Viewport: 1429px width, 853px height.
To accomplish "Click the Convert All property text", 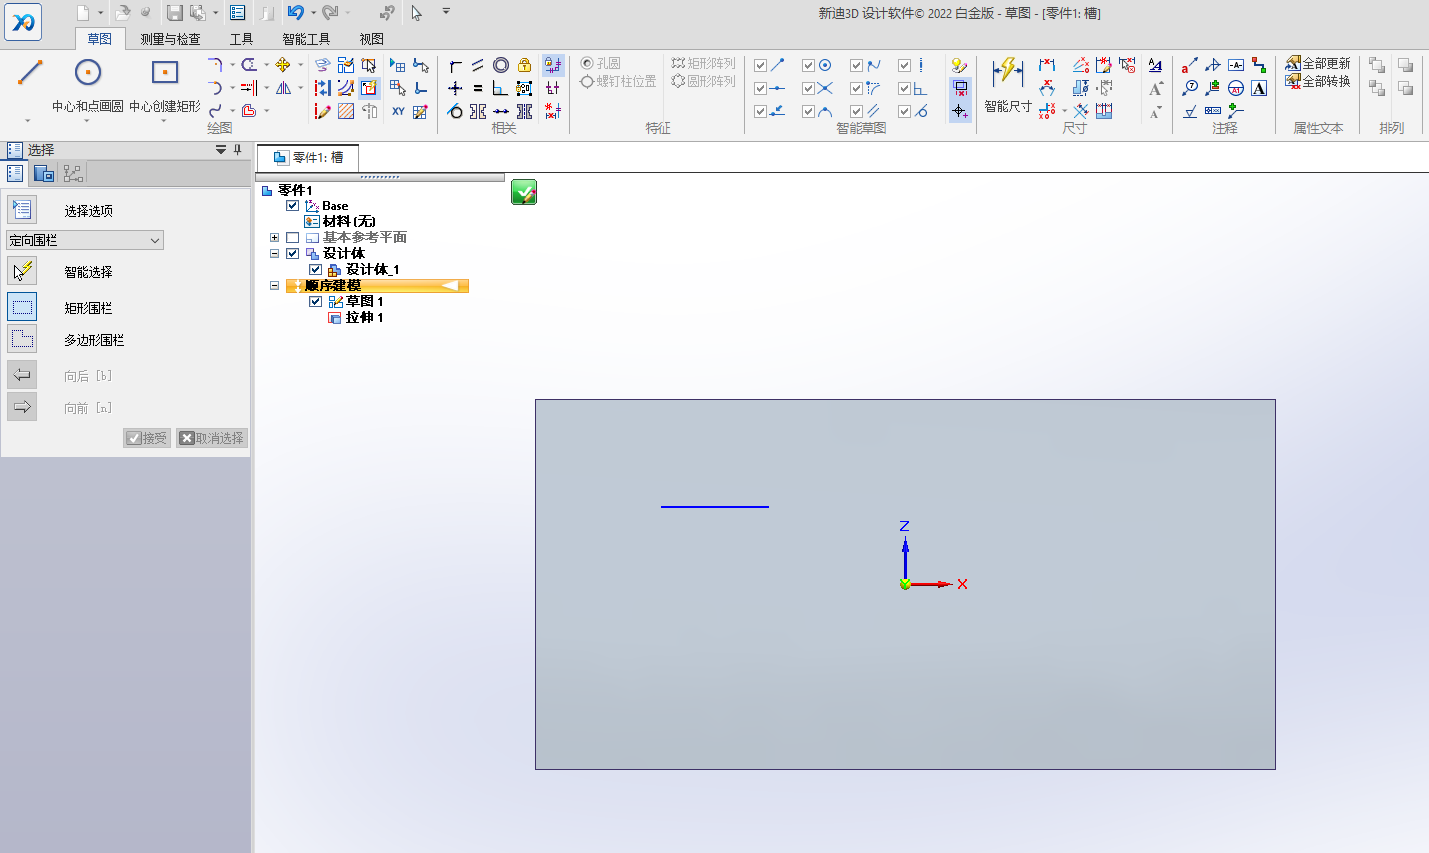I will point(1326,82).
